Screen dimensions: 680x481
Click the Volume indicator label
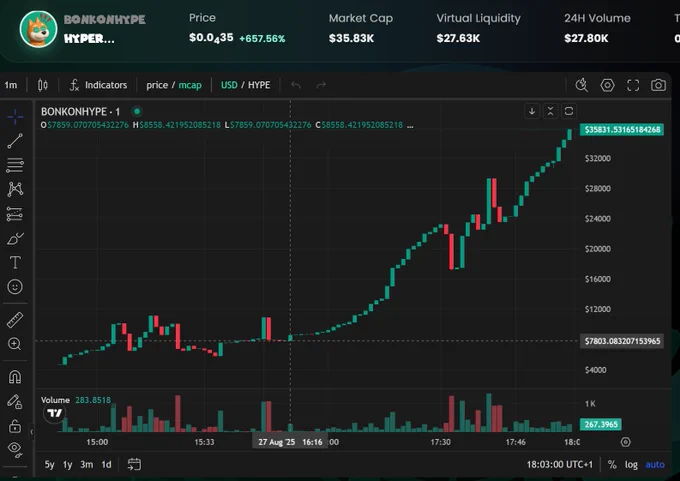(55, 400)
